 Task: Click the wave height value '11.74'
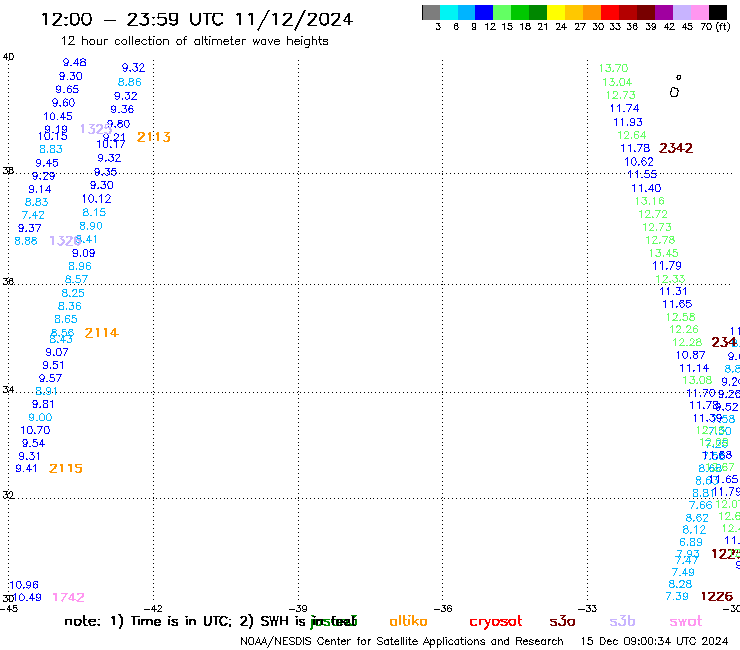click(x=624, y=108)
